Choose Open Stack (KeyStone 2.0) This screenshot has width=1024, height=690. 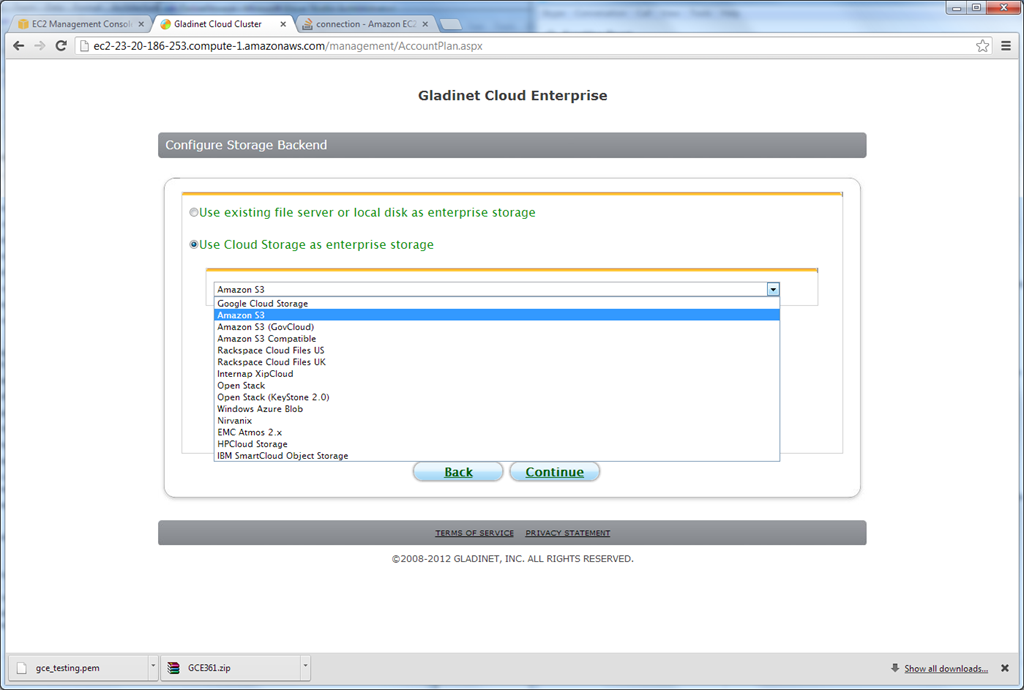(497, 398)
